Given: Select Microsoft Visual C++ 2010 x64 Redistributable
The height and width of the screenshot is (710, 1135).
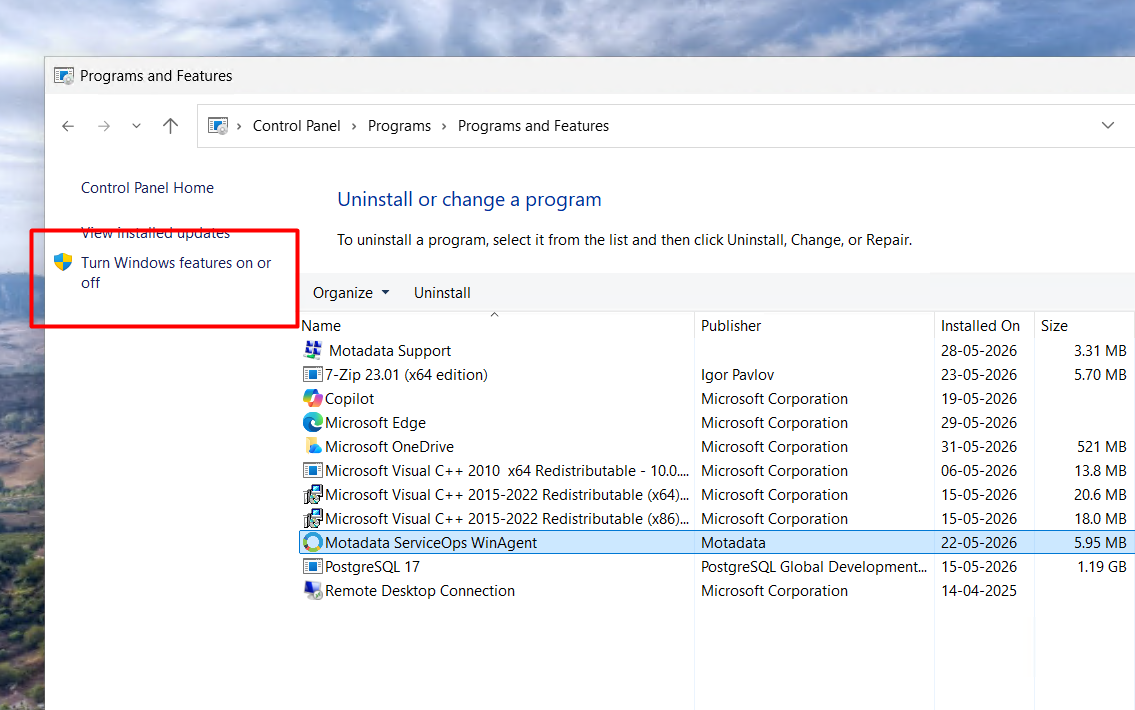Looking at the screenshot, I should [507, 470].
